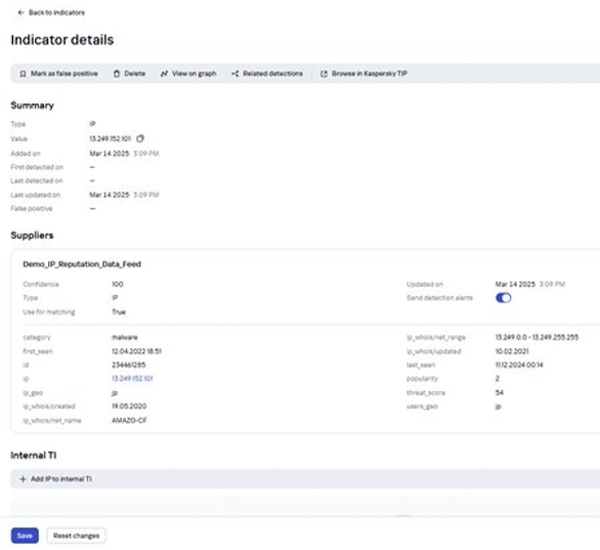Select the ip_whois/created value 19.05.2020
600x550 pixels.
click(x=129, y=406)
